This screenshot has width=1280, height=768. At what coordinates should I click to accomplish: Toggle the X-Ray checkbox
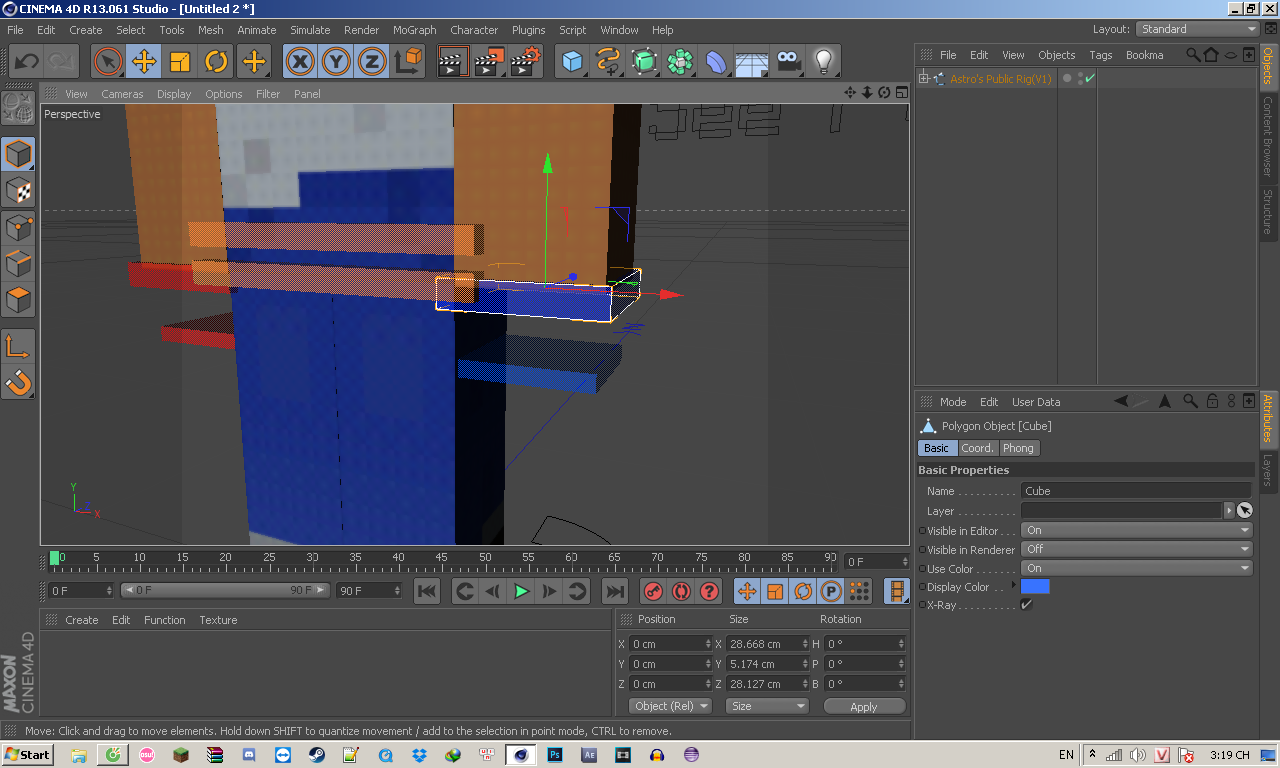tap(1026, 605)
